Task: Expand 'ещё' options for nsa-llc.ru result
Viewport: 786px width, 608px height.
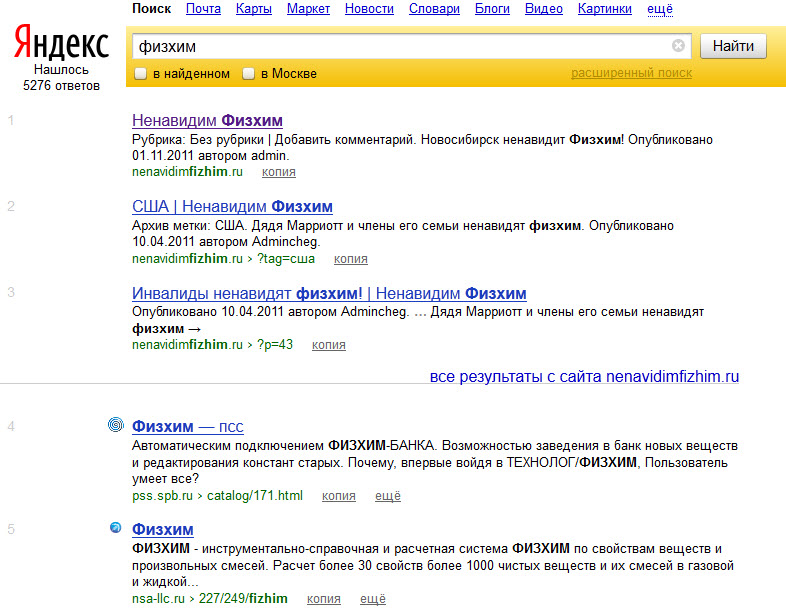Action: click(x=373, y=598)
